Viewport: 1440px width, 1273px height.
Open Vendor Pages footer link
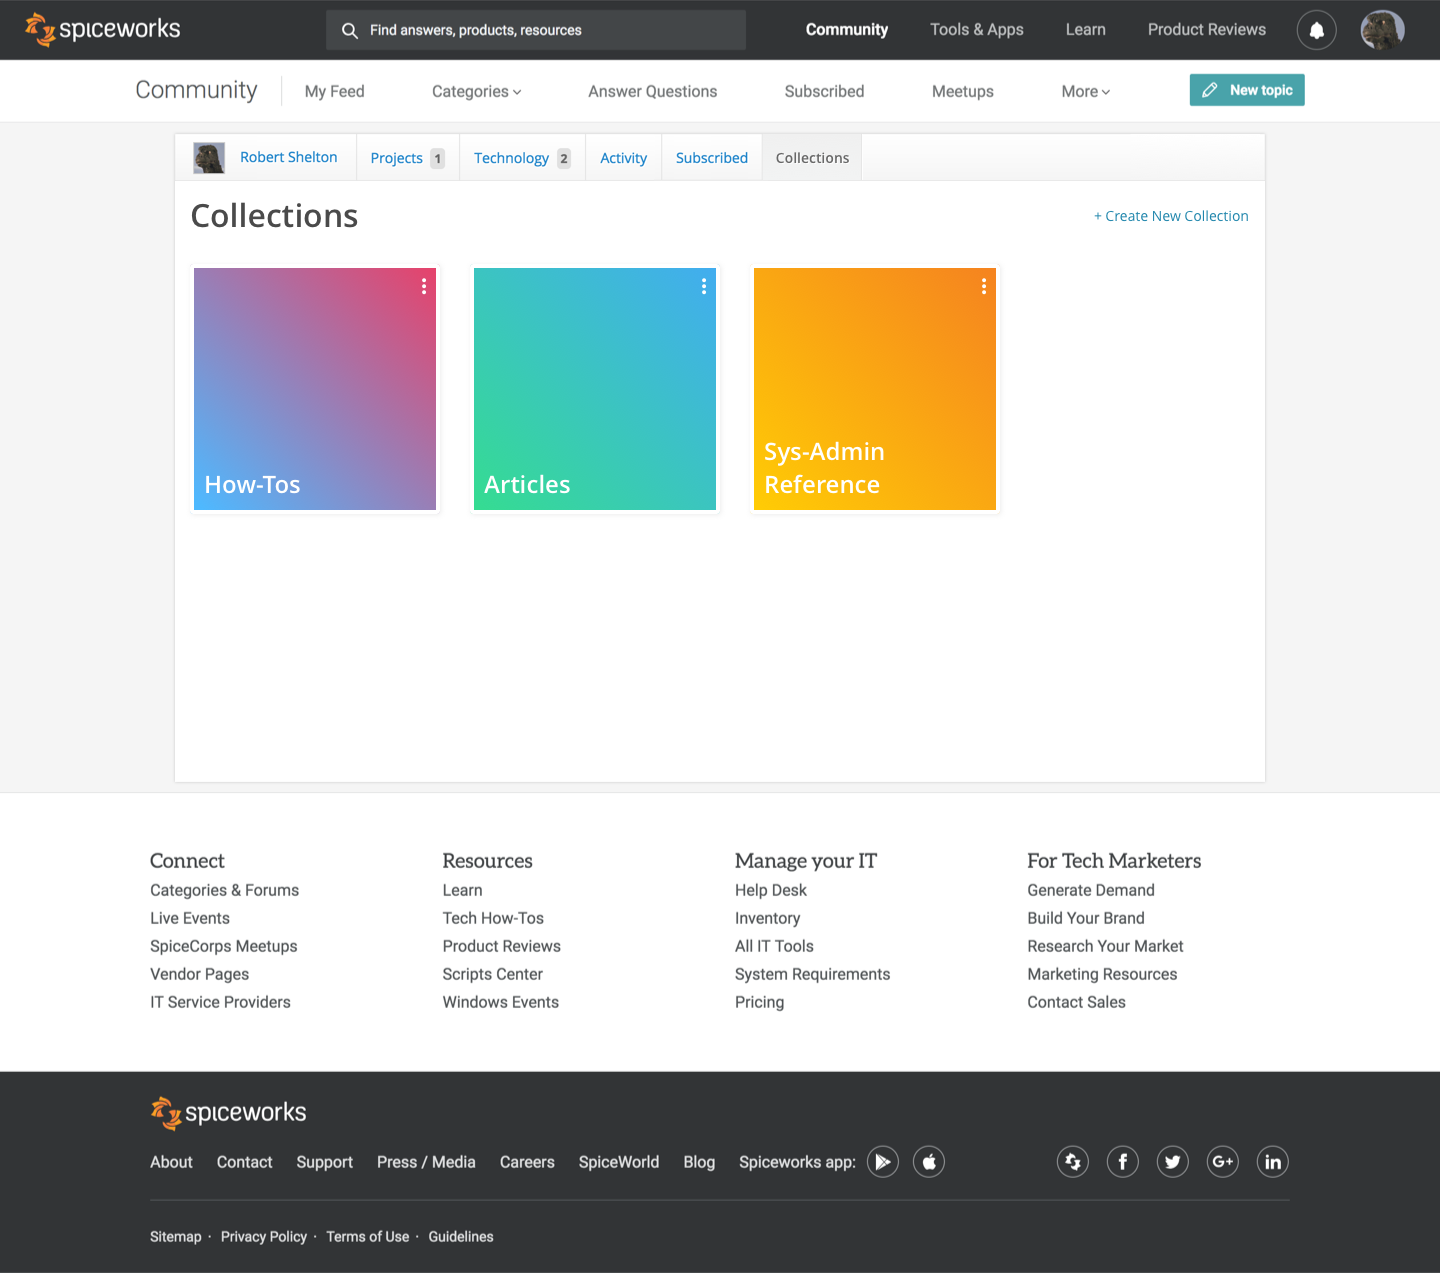pos(200,974)
